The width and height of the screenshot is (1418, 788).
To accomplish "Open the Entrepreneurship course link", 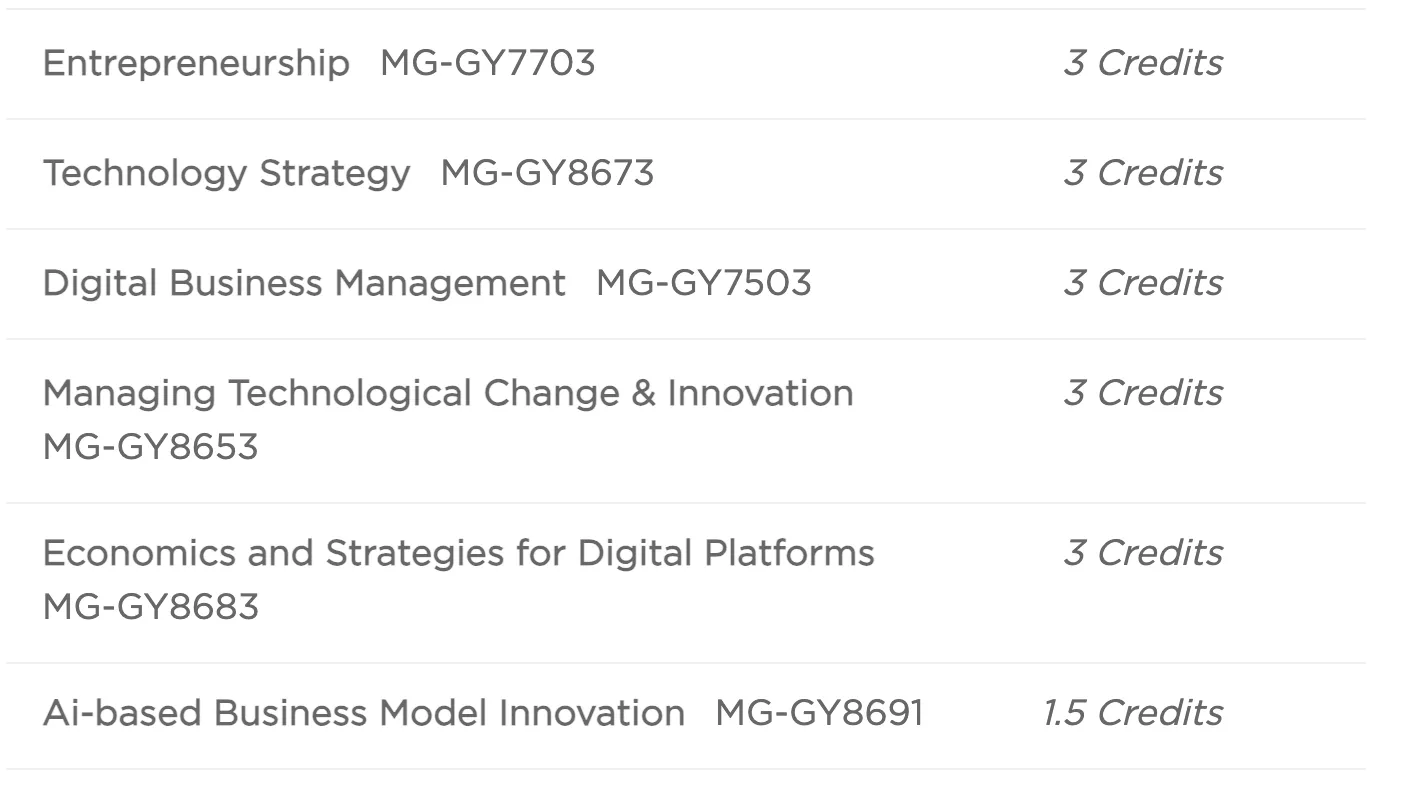I will (x=196, y=64).
